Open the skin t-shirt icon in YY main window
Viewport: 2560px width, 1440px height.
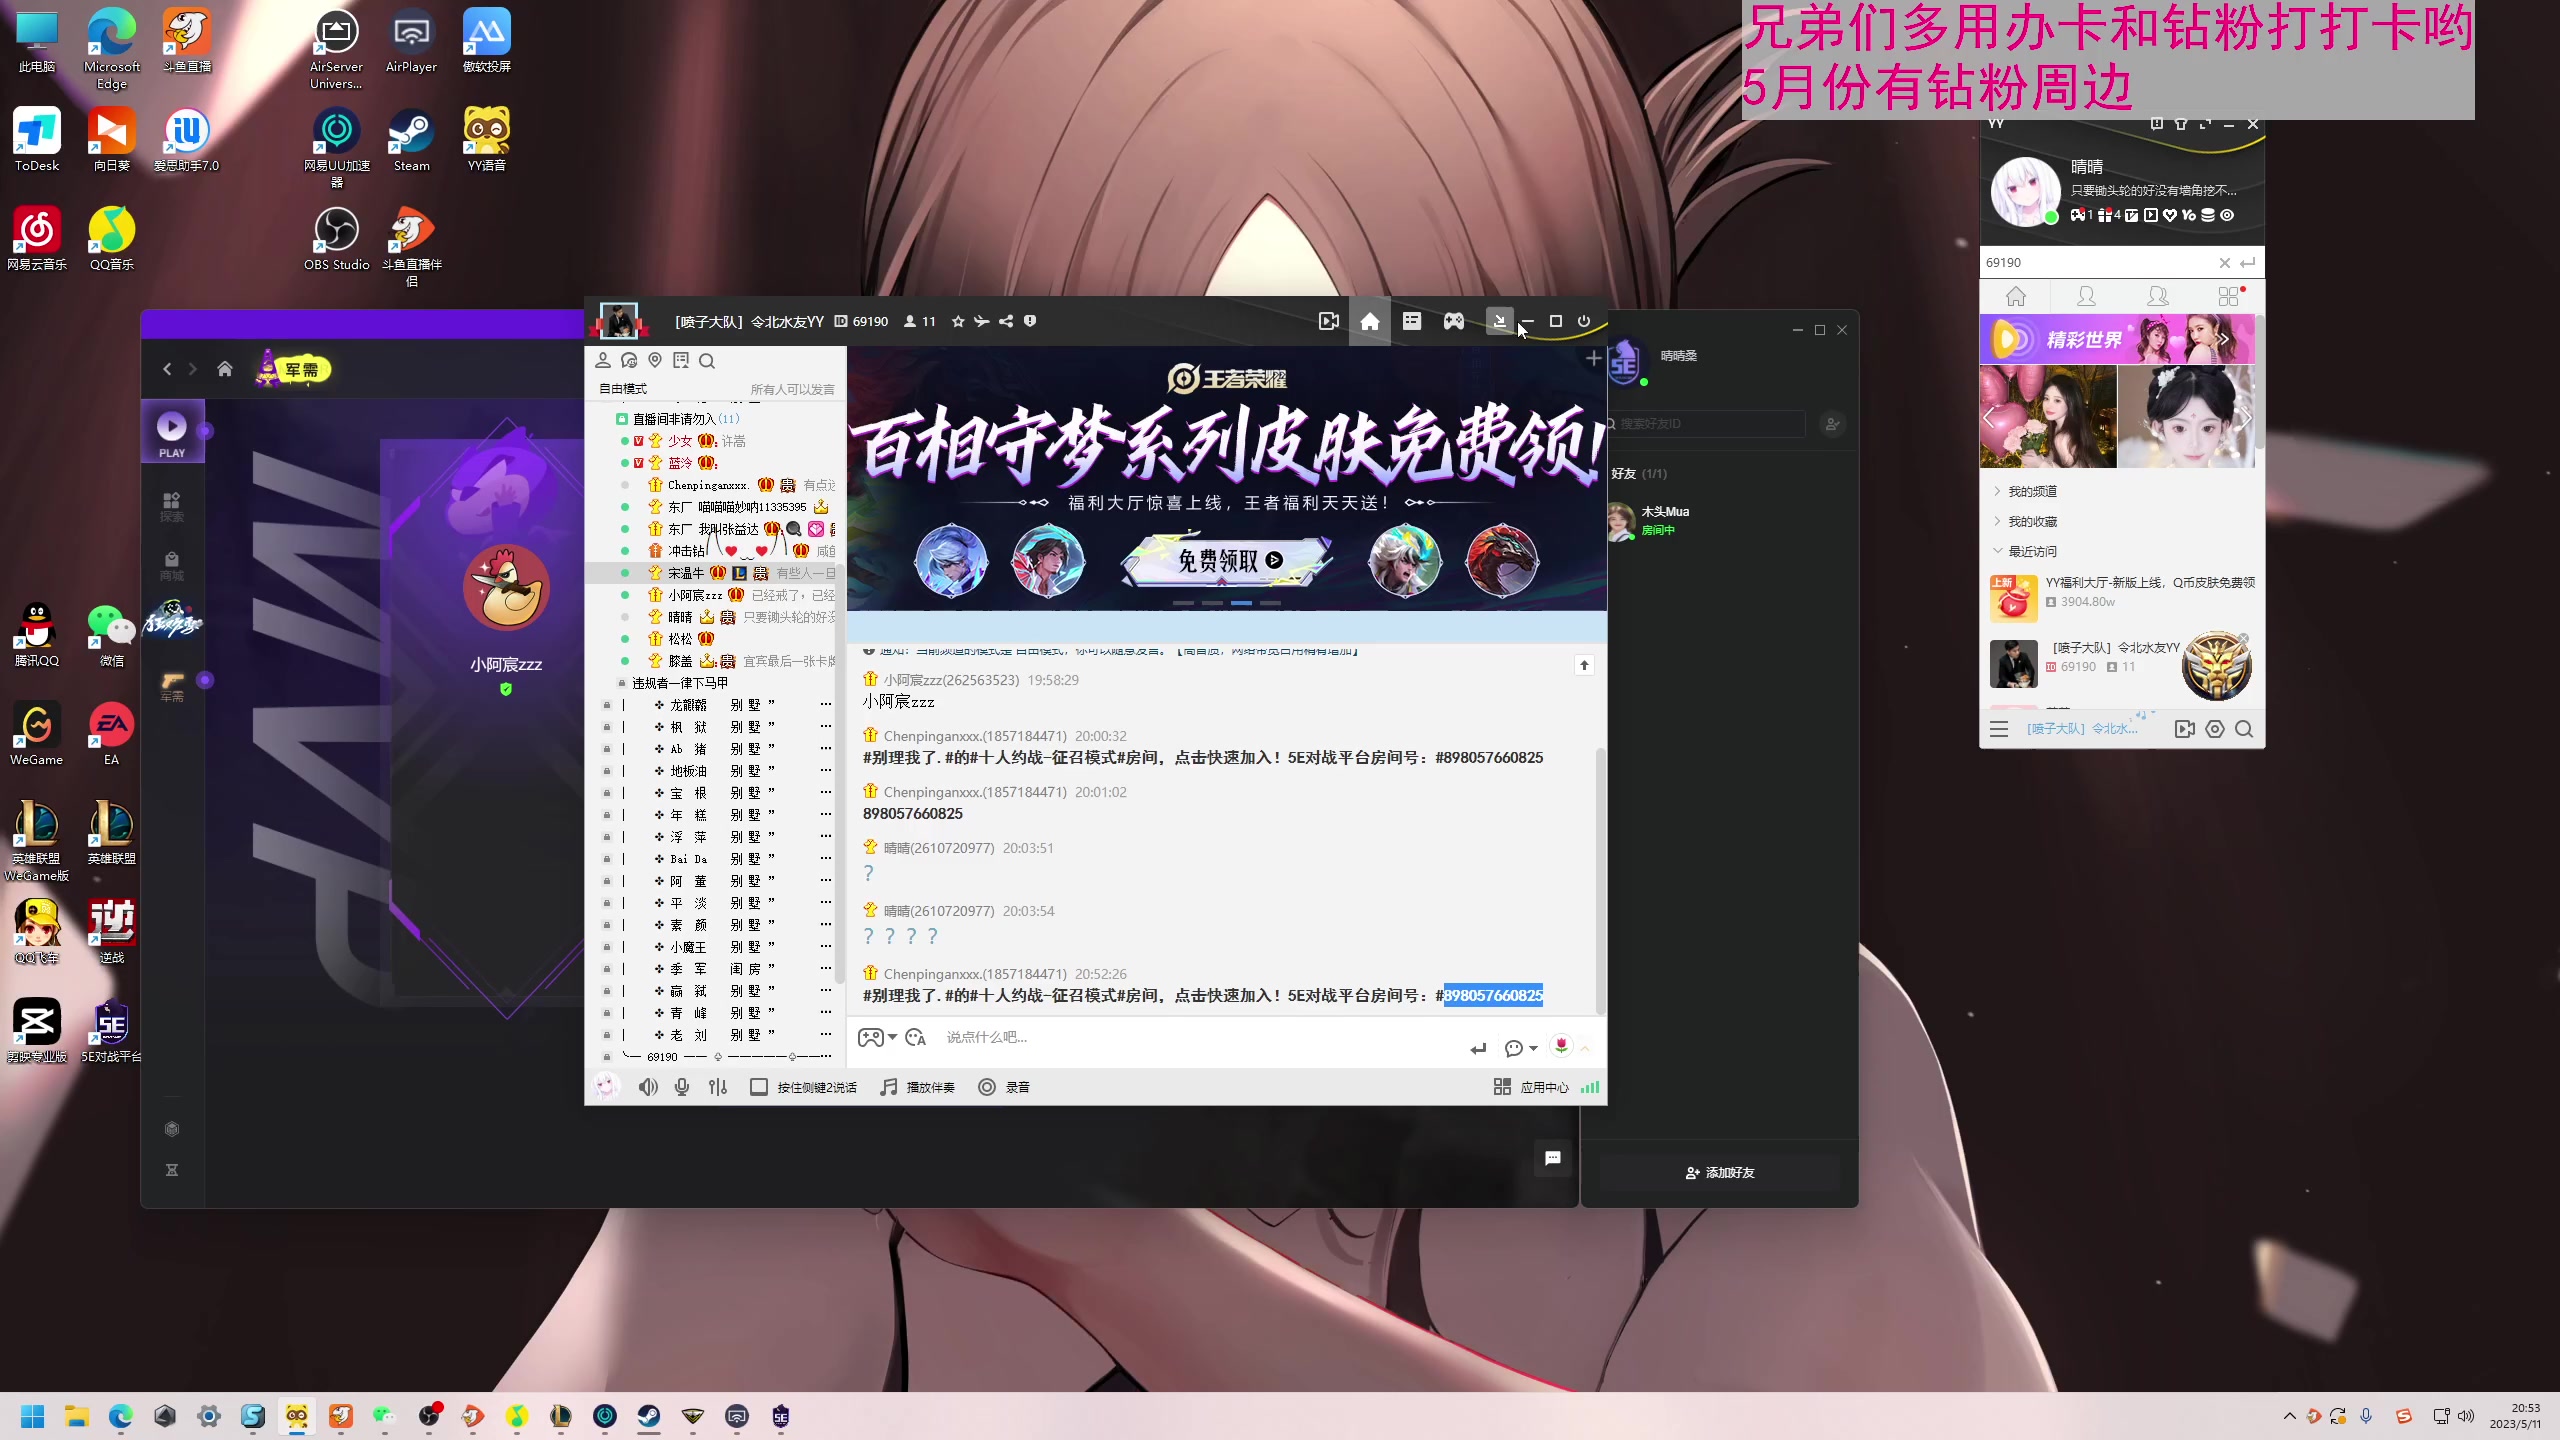click(2181, 124)
